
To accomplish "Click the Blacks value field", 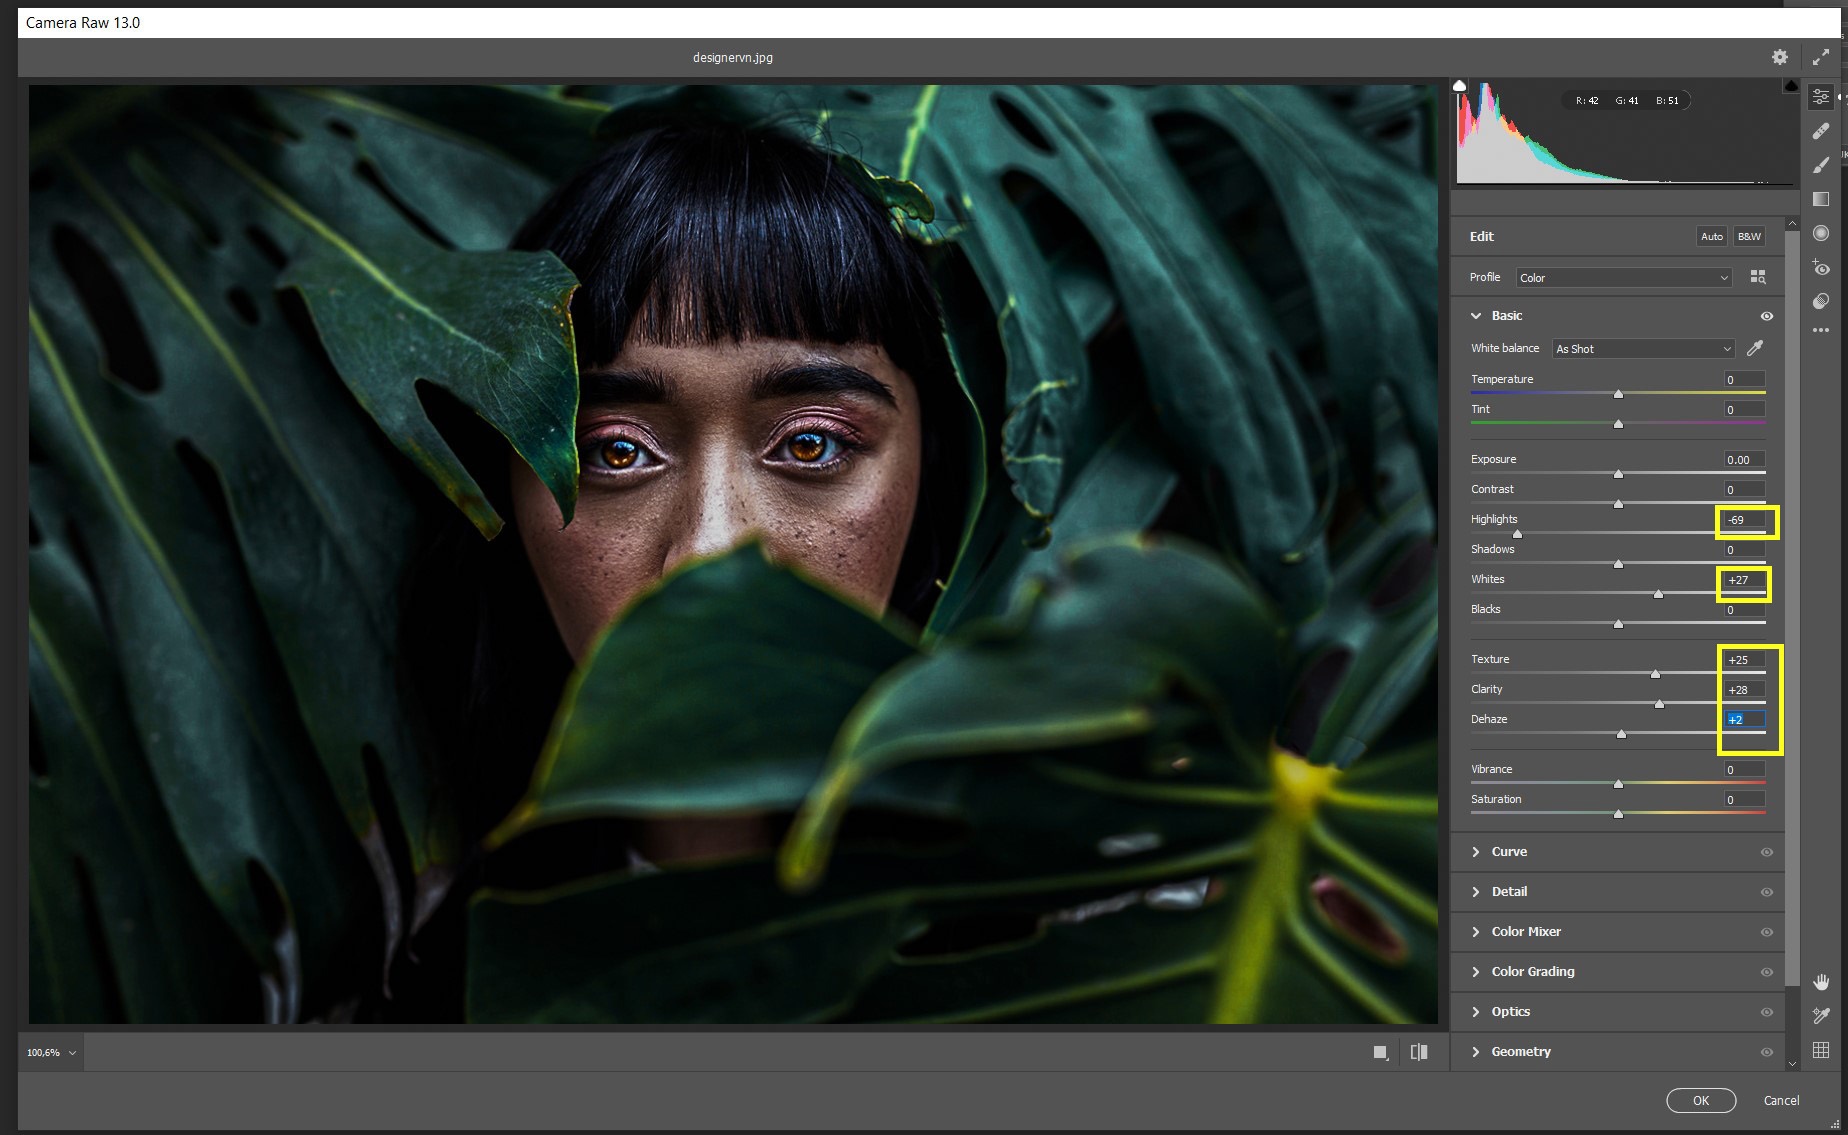I will coord(1745,610).
